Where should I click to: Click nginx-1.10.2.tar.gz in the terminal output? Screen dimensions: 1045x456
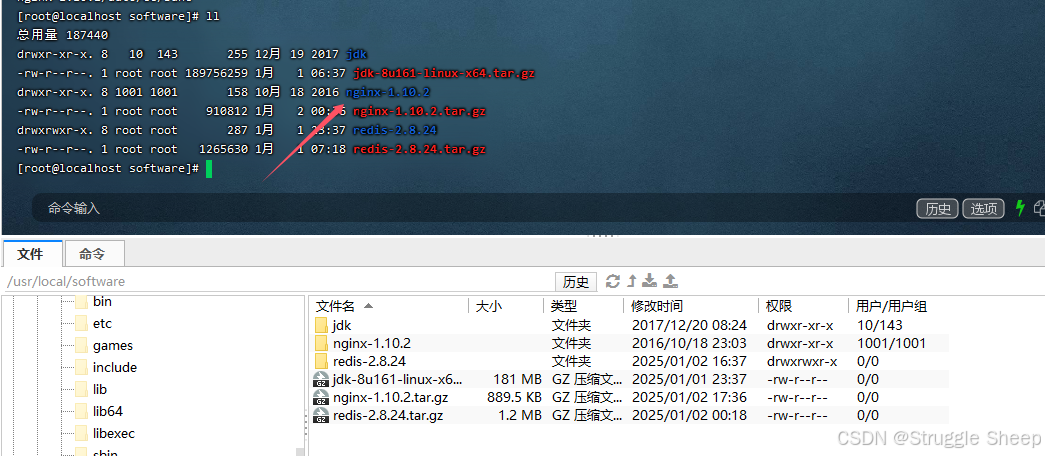pyautogui.click(x=419, y=111)
